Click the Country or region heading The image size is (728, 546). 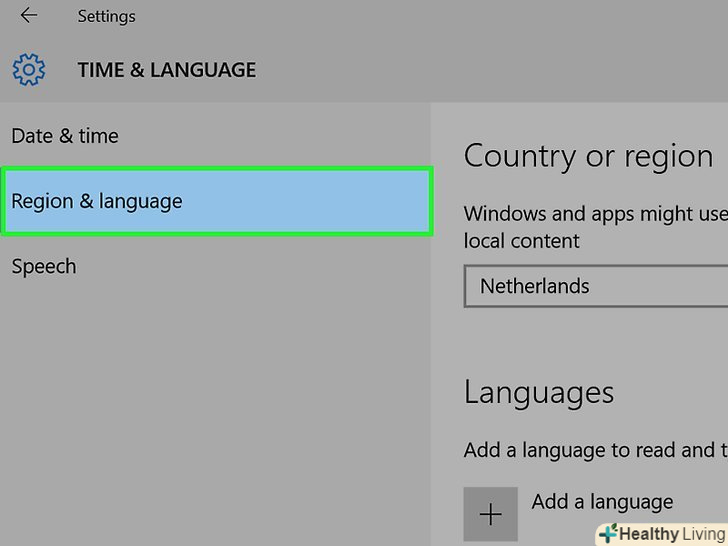(588, 157)
